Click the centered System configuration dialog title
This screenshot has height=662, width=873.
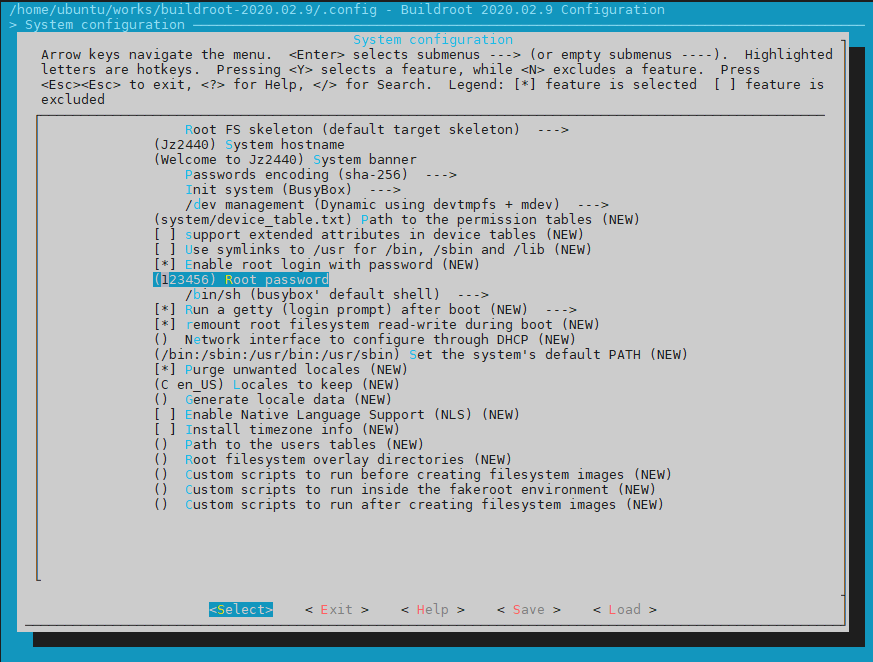pyautogui.click(x=433, y=40)
